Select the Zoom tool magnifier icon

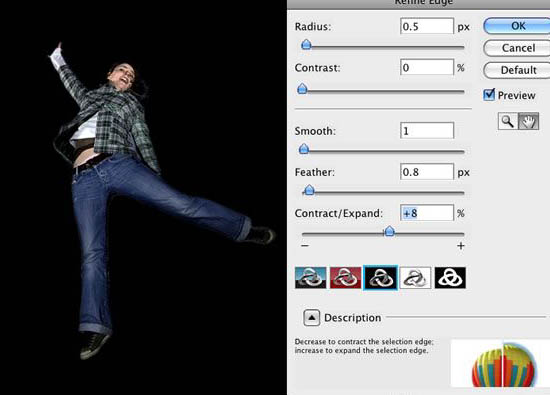coord(508,121)
